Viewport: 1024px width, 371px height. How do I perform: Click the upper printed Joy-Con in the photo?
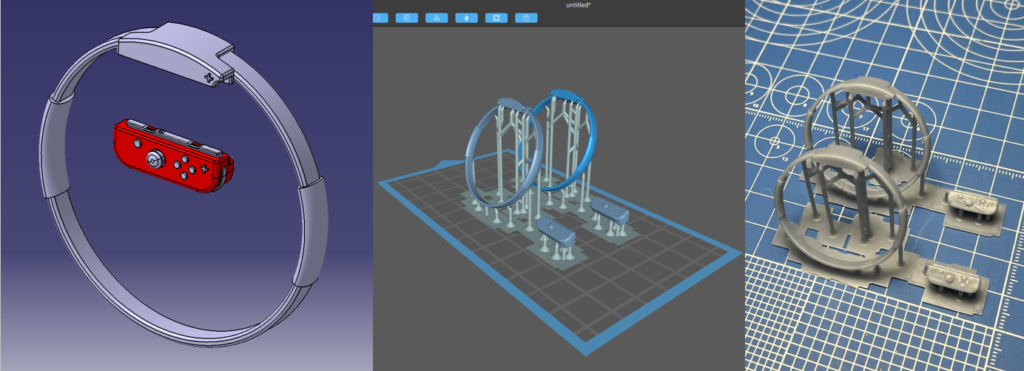click(972, 204)
